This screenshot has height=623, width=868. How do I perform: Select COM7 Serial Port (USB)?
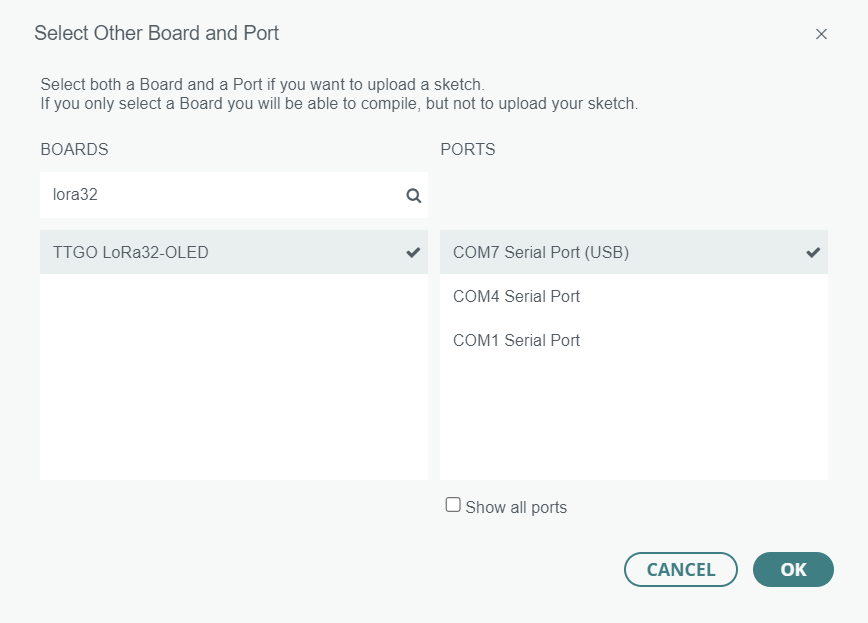[541, 253]
